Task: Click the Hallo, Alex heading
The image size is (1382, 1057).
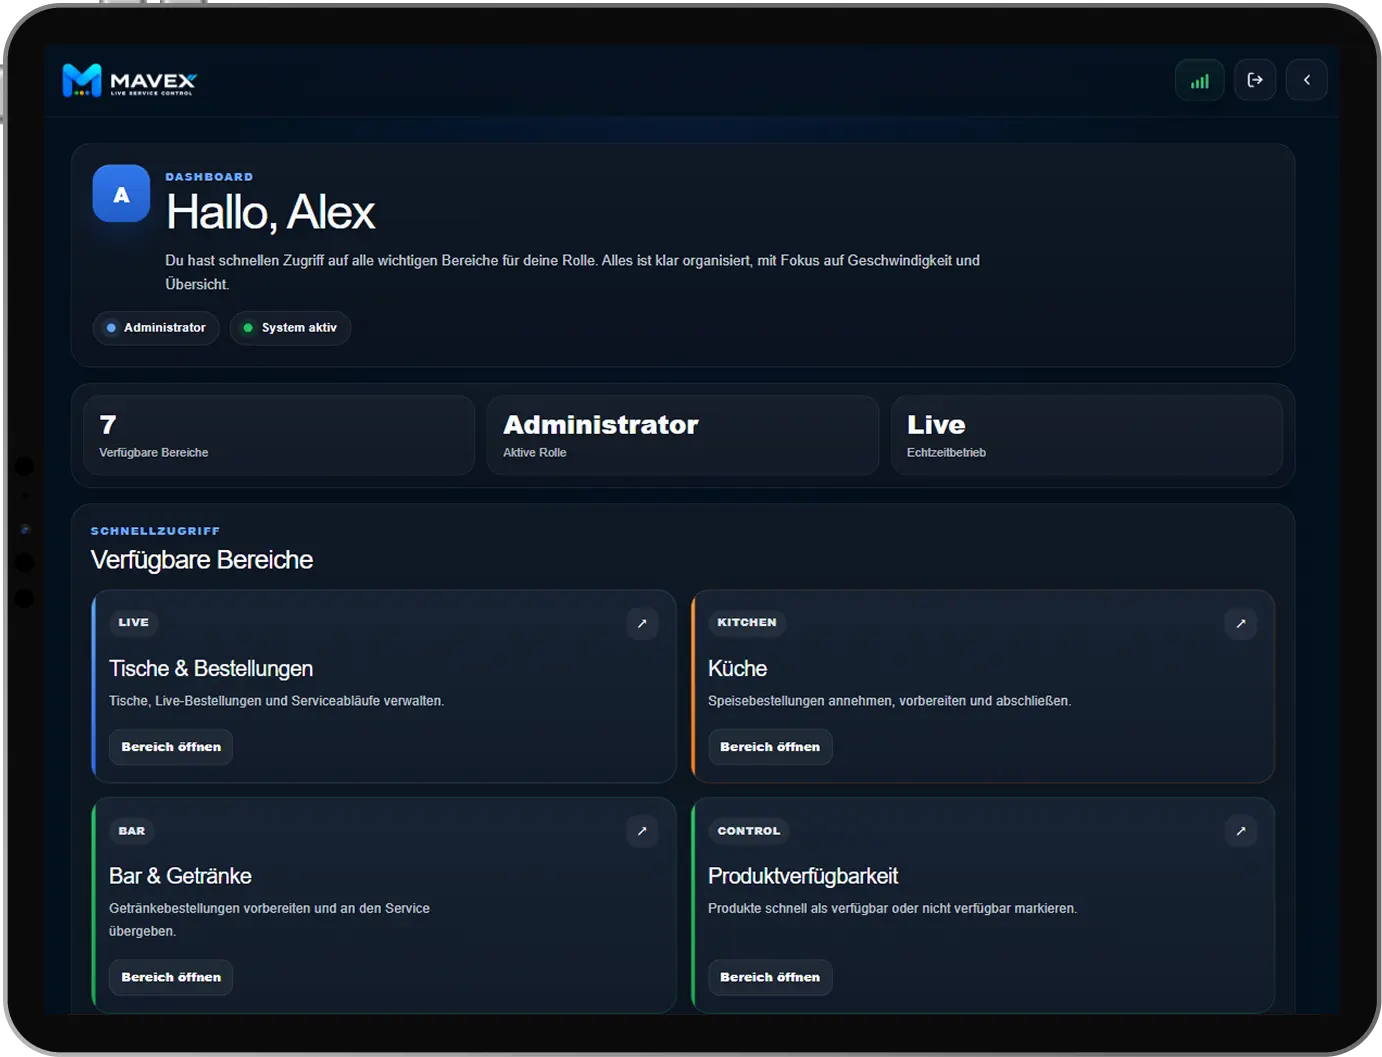Action: tap(270, 212)
